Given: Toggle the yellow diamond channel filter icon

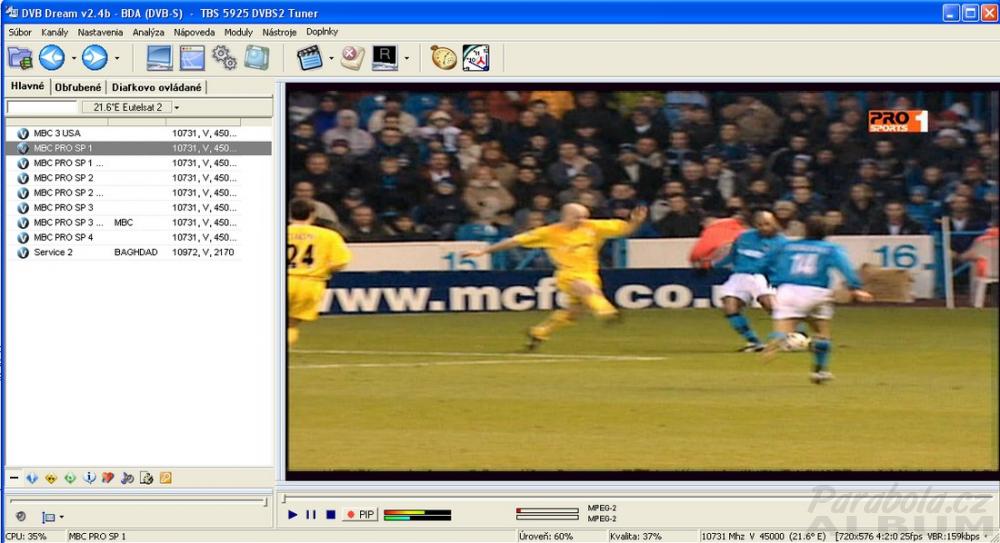Looking at the screenshot, I should click(x=51, y=478).
